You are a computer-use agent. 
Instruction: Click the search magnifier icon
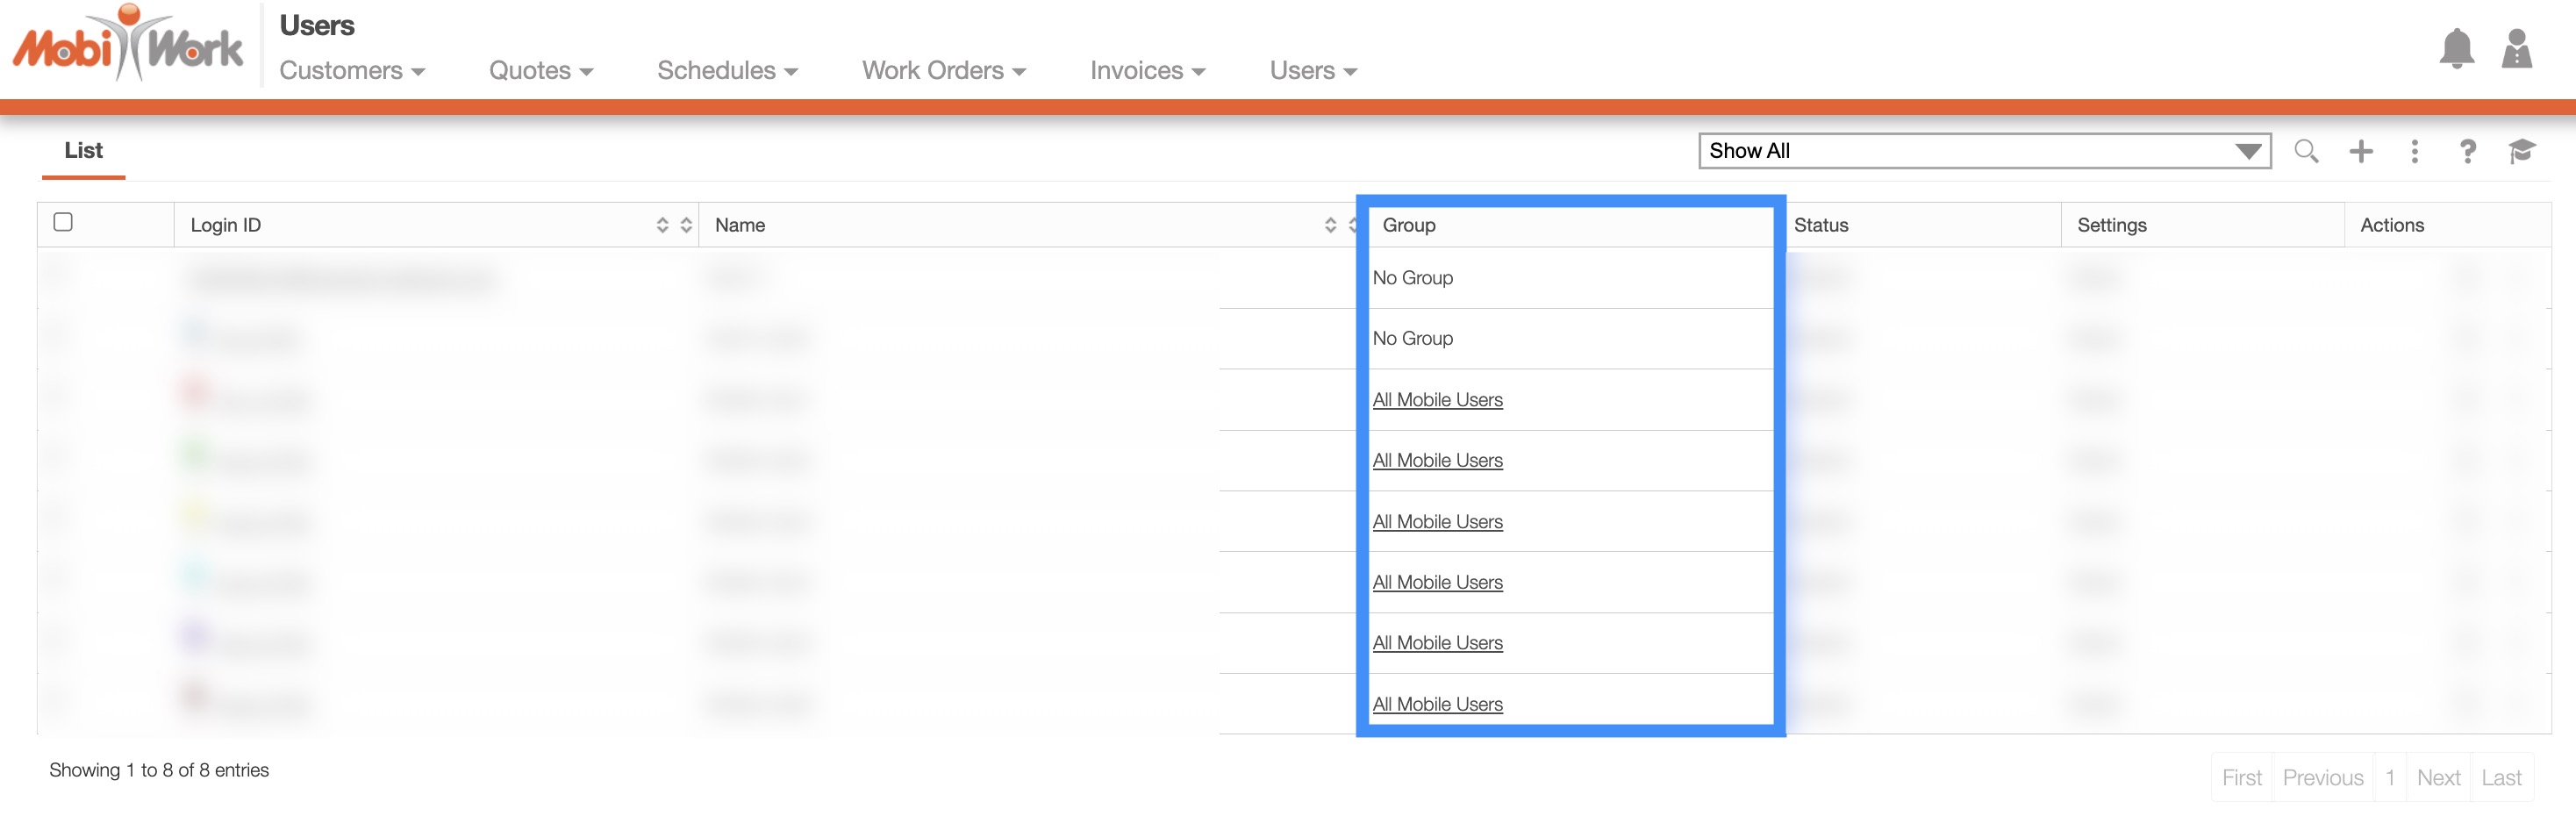pyautogui.click(x=2305, y=151)
